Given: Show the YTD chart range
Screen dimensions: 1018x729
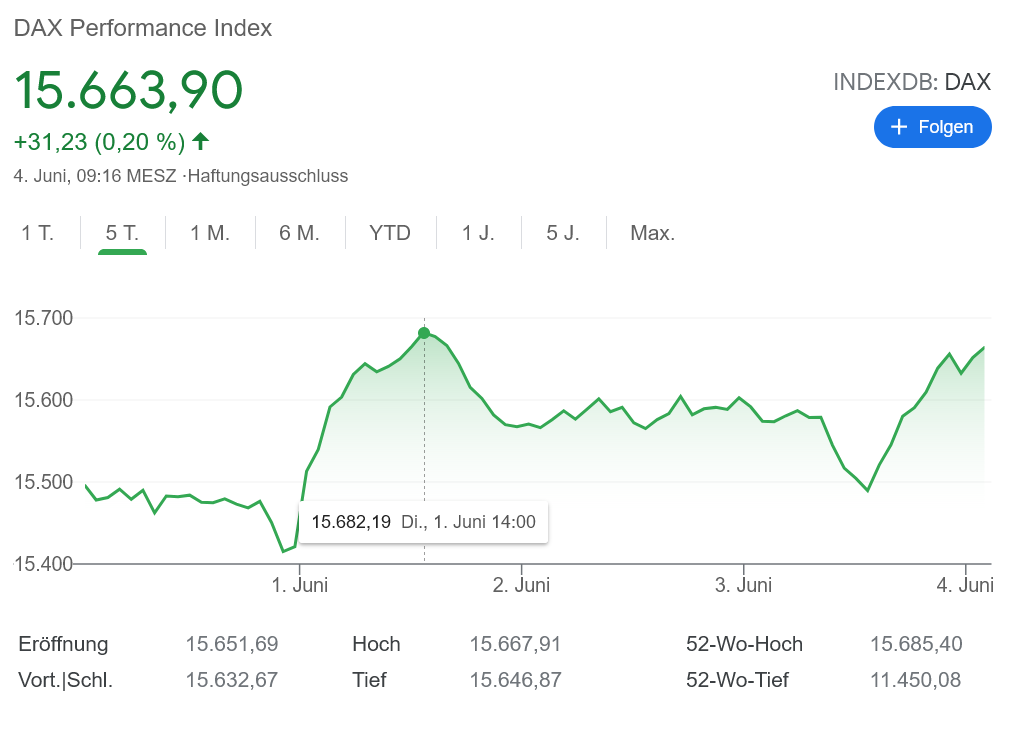Looking at the screenshot, I should tap(390, 233).
